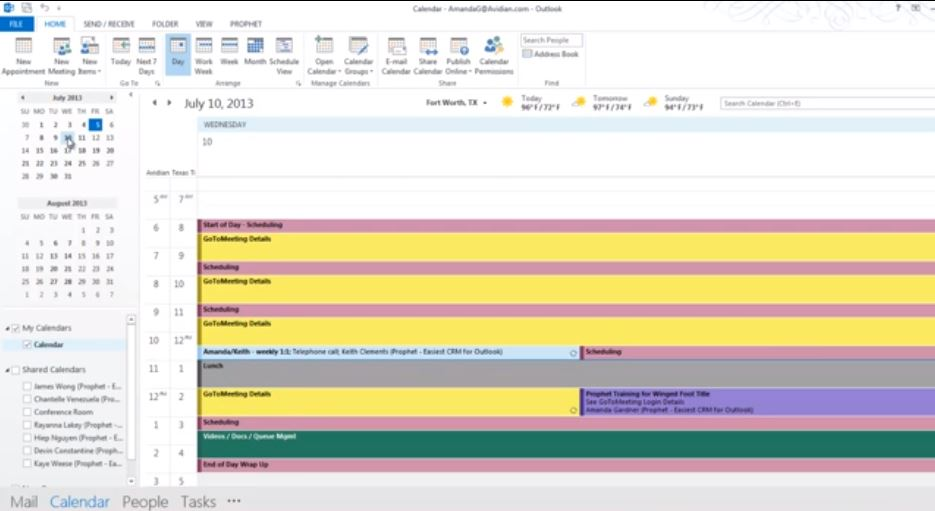Viewport: 935px width, 511px height.
Task: Open Prophet Training for Winged Foot Title
Action: 757,402
